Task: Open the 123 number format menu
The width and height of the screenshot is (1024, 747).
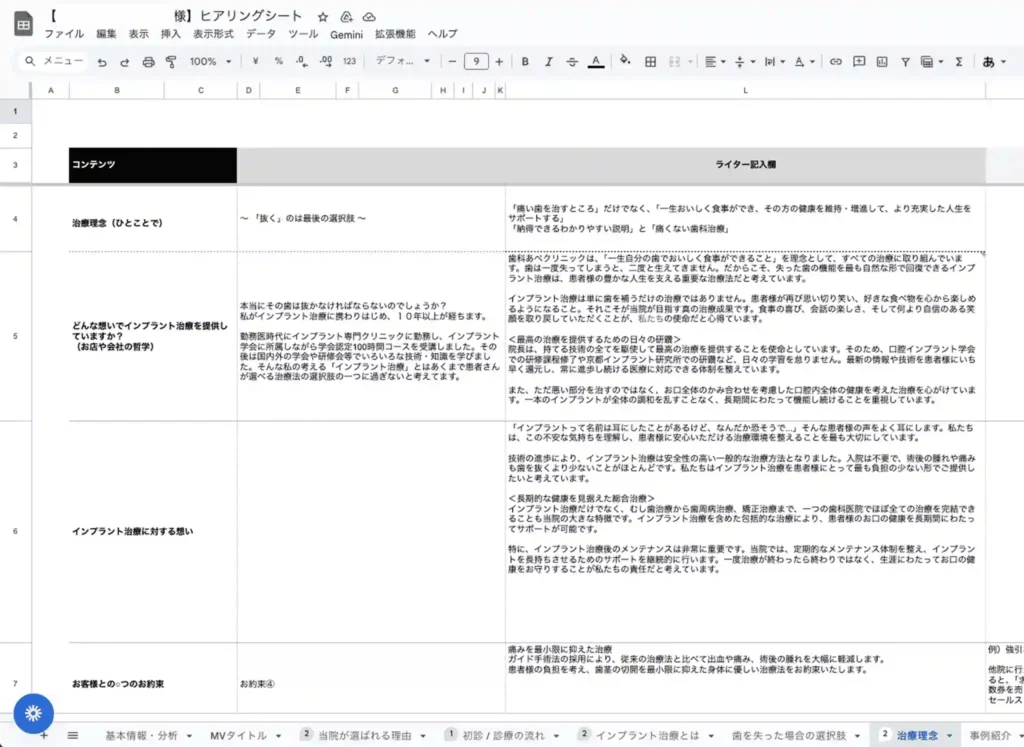Action: coord(349,61)
